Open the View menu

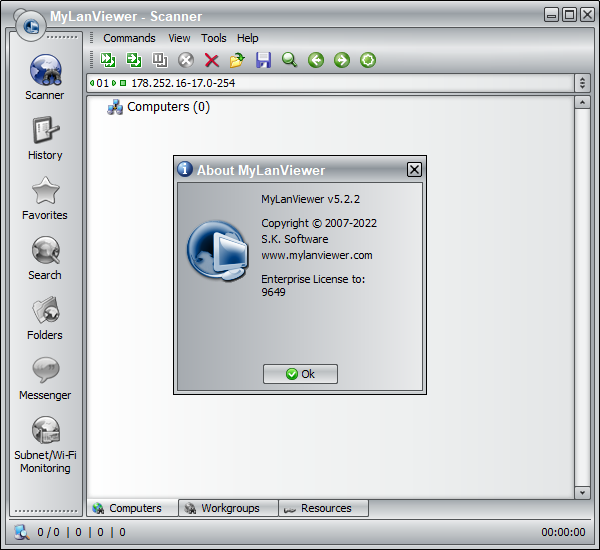point(179,38)
